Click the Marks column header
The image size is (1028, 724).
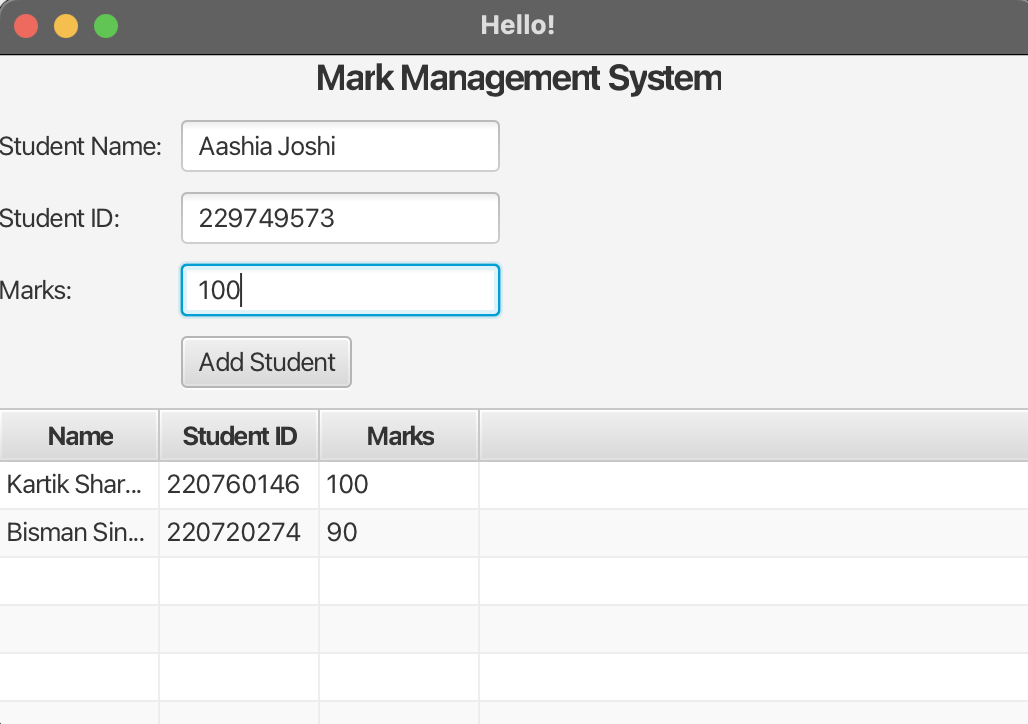(398, 435)
